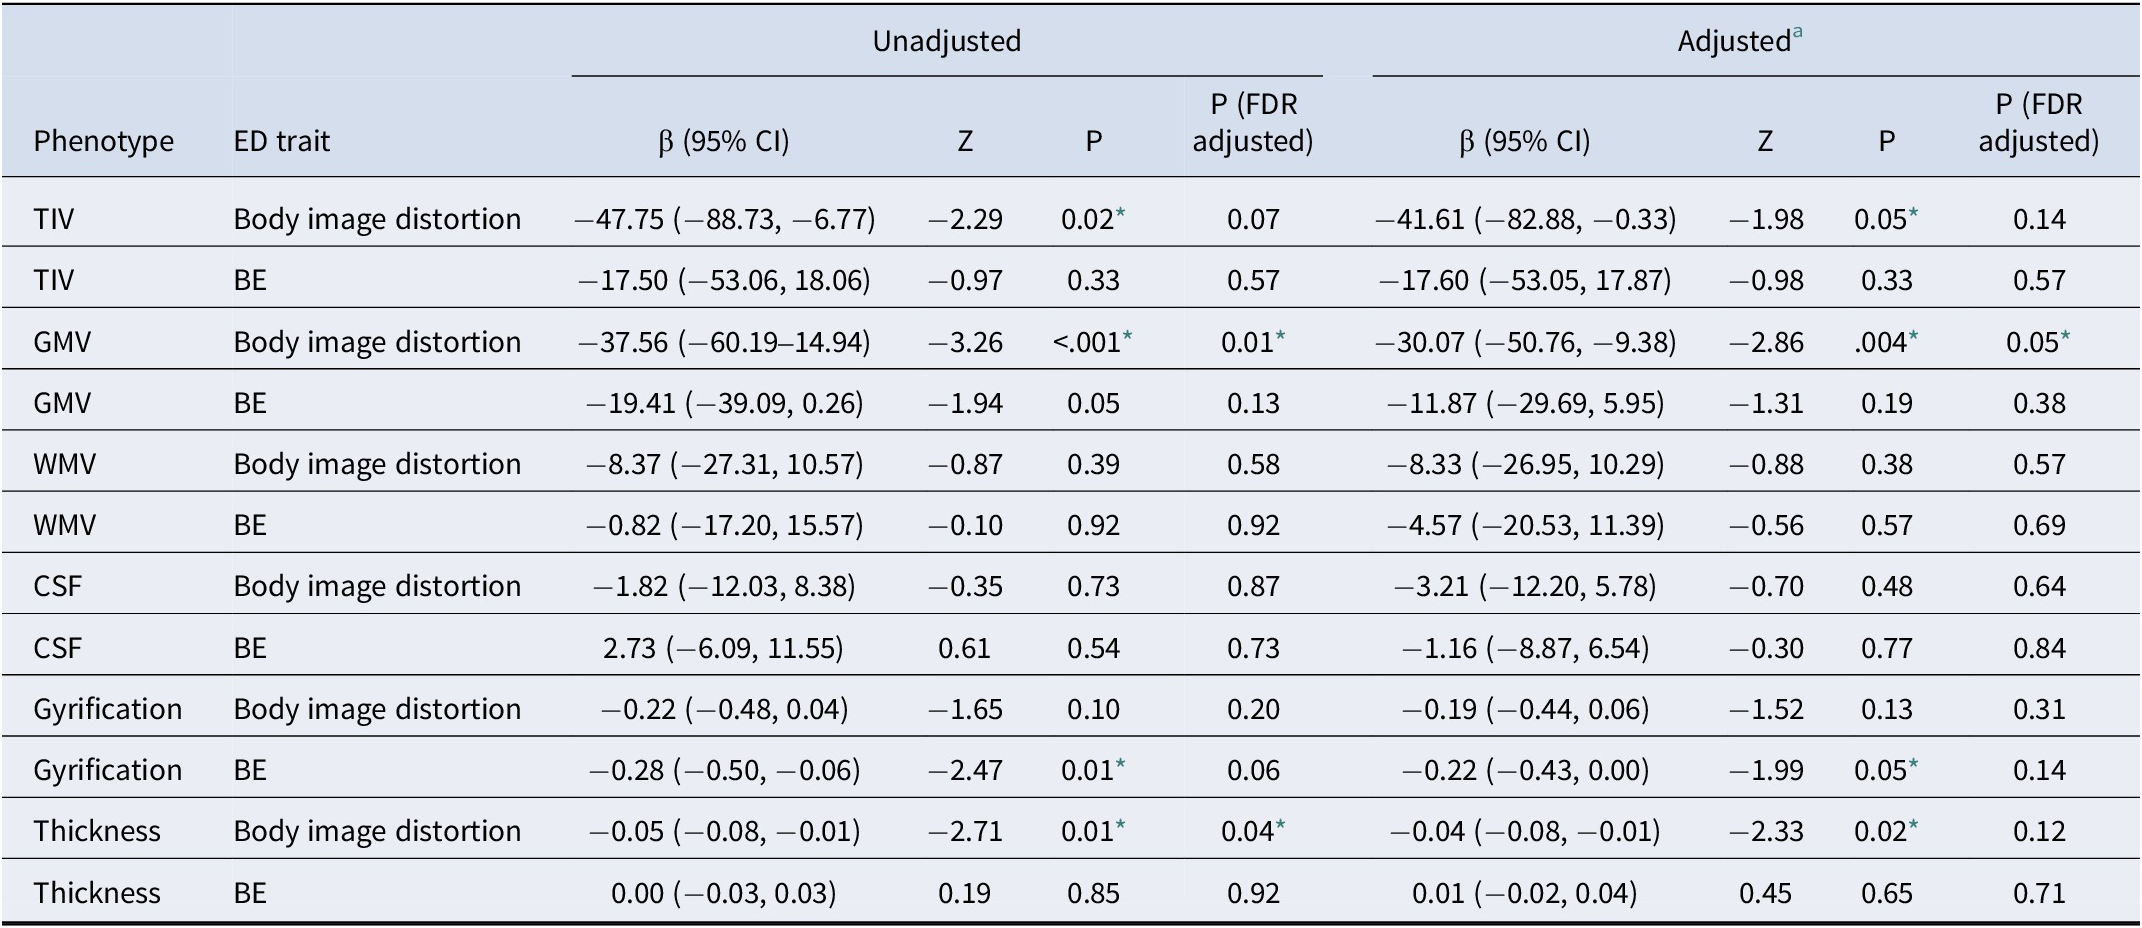This screenshot has height=928, width=2142.
Task: Select the cell "−47.75 (−88.73, −6.77)"
Action: pyautogui.click(x=725, y=219)
